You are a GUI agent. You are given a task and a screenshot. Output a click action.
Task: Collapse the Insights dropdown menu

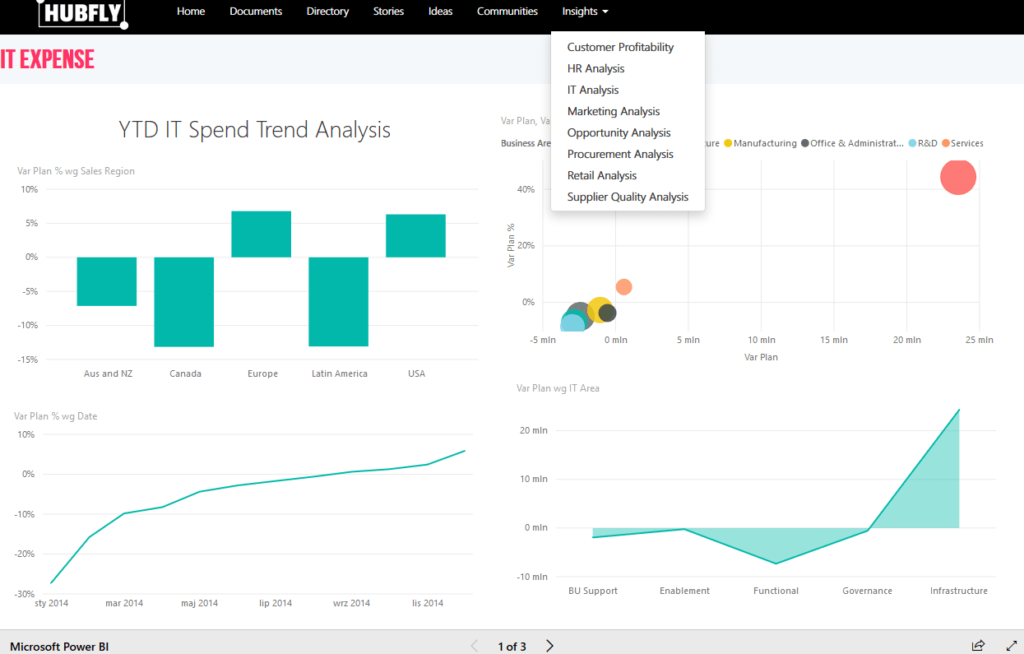[584, 11]
